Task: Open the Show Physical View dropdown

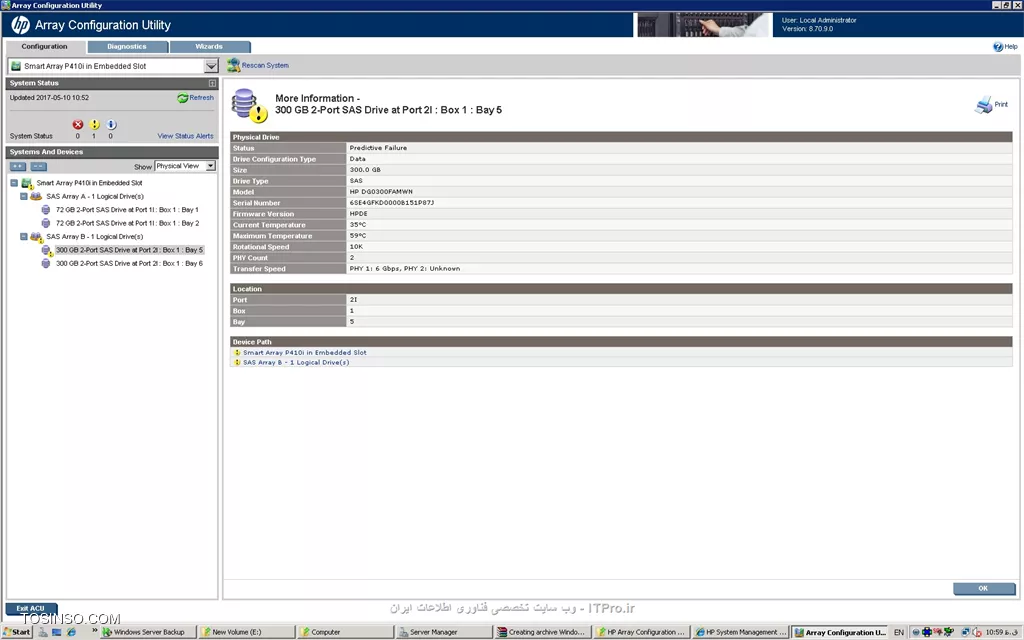Action: point(185,167)
